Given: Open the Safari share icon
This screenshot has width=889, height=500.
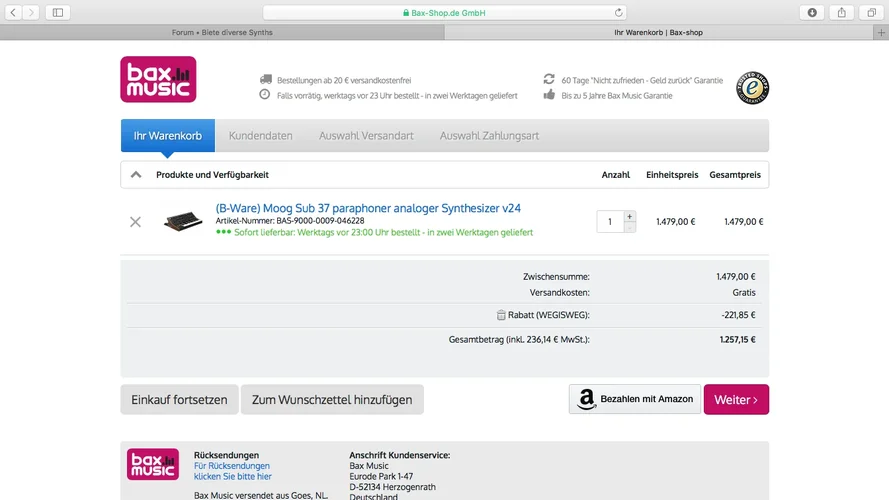Looking at the screenshot, I should tap(841, 12).
